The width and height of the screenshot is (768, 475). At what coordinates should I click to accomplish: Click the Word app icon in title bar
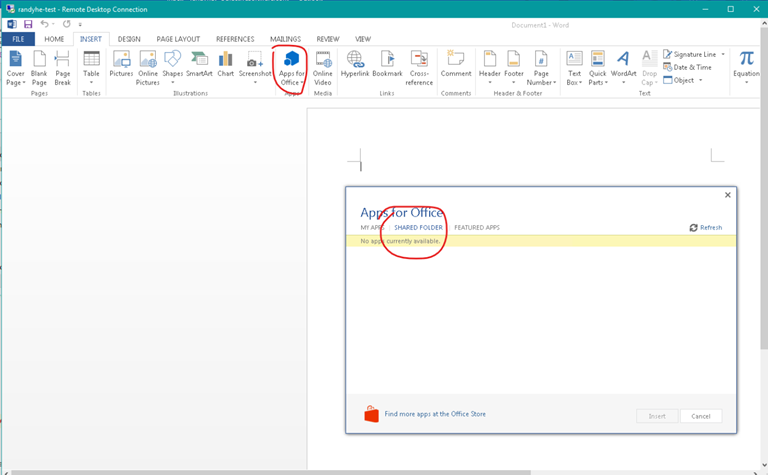point(12,24)
